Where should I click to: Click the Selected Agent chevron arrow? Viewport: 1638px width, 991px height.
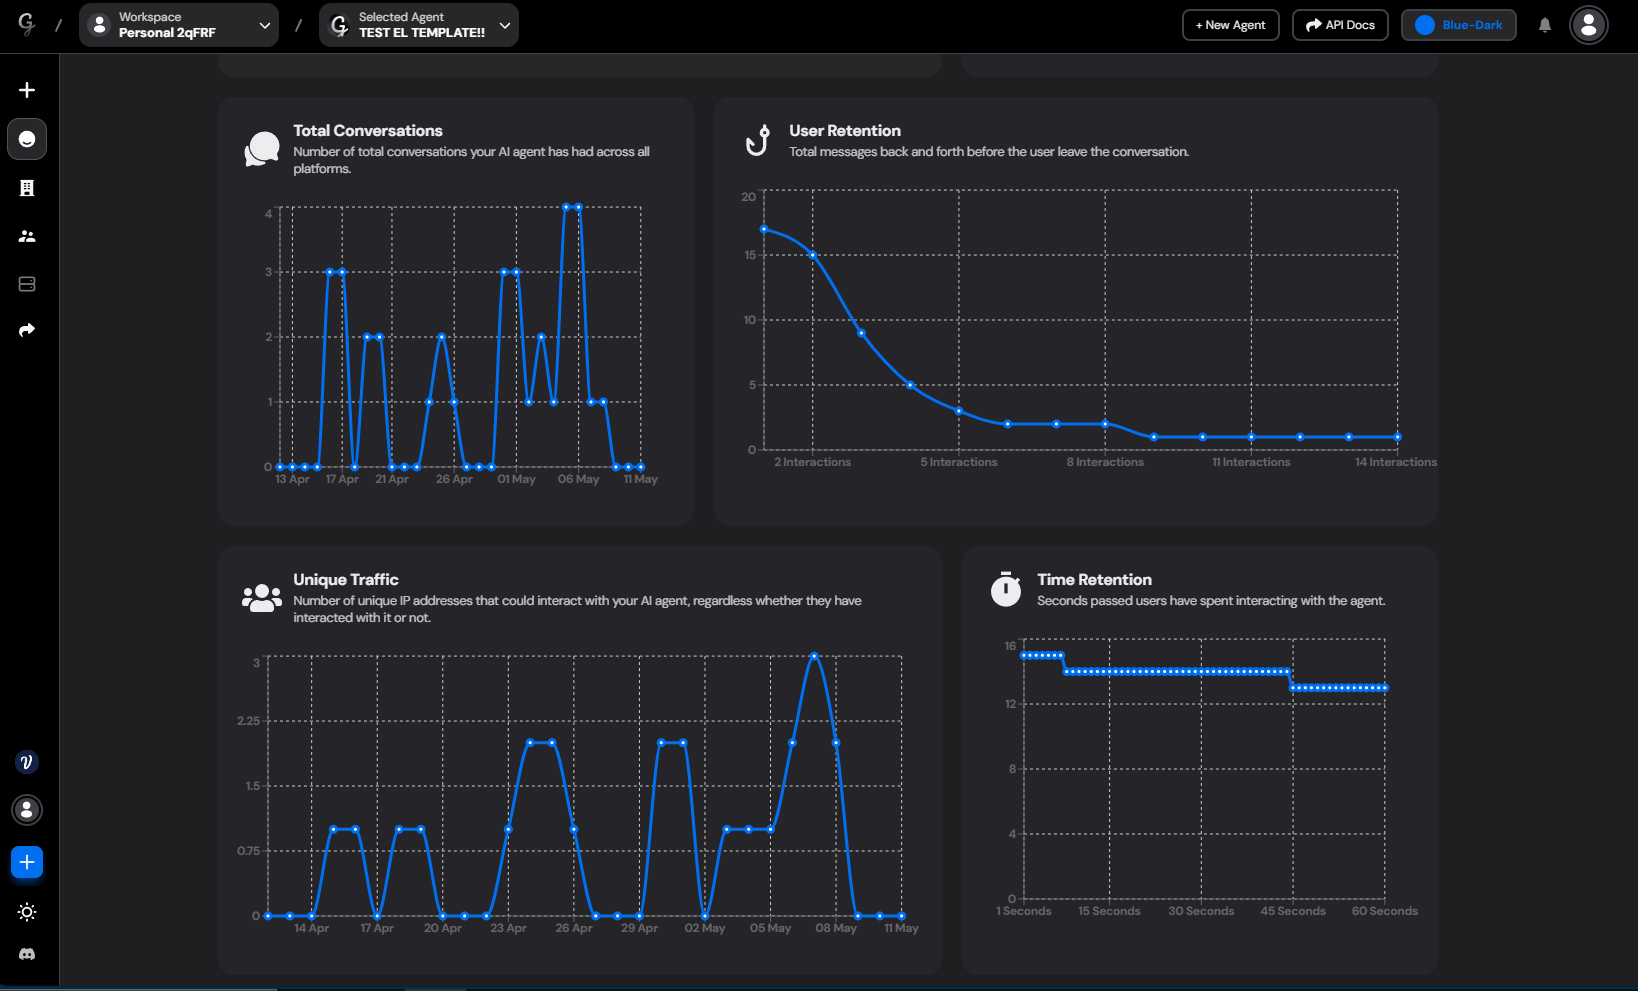505,26
